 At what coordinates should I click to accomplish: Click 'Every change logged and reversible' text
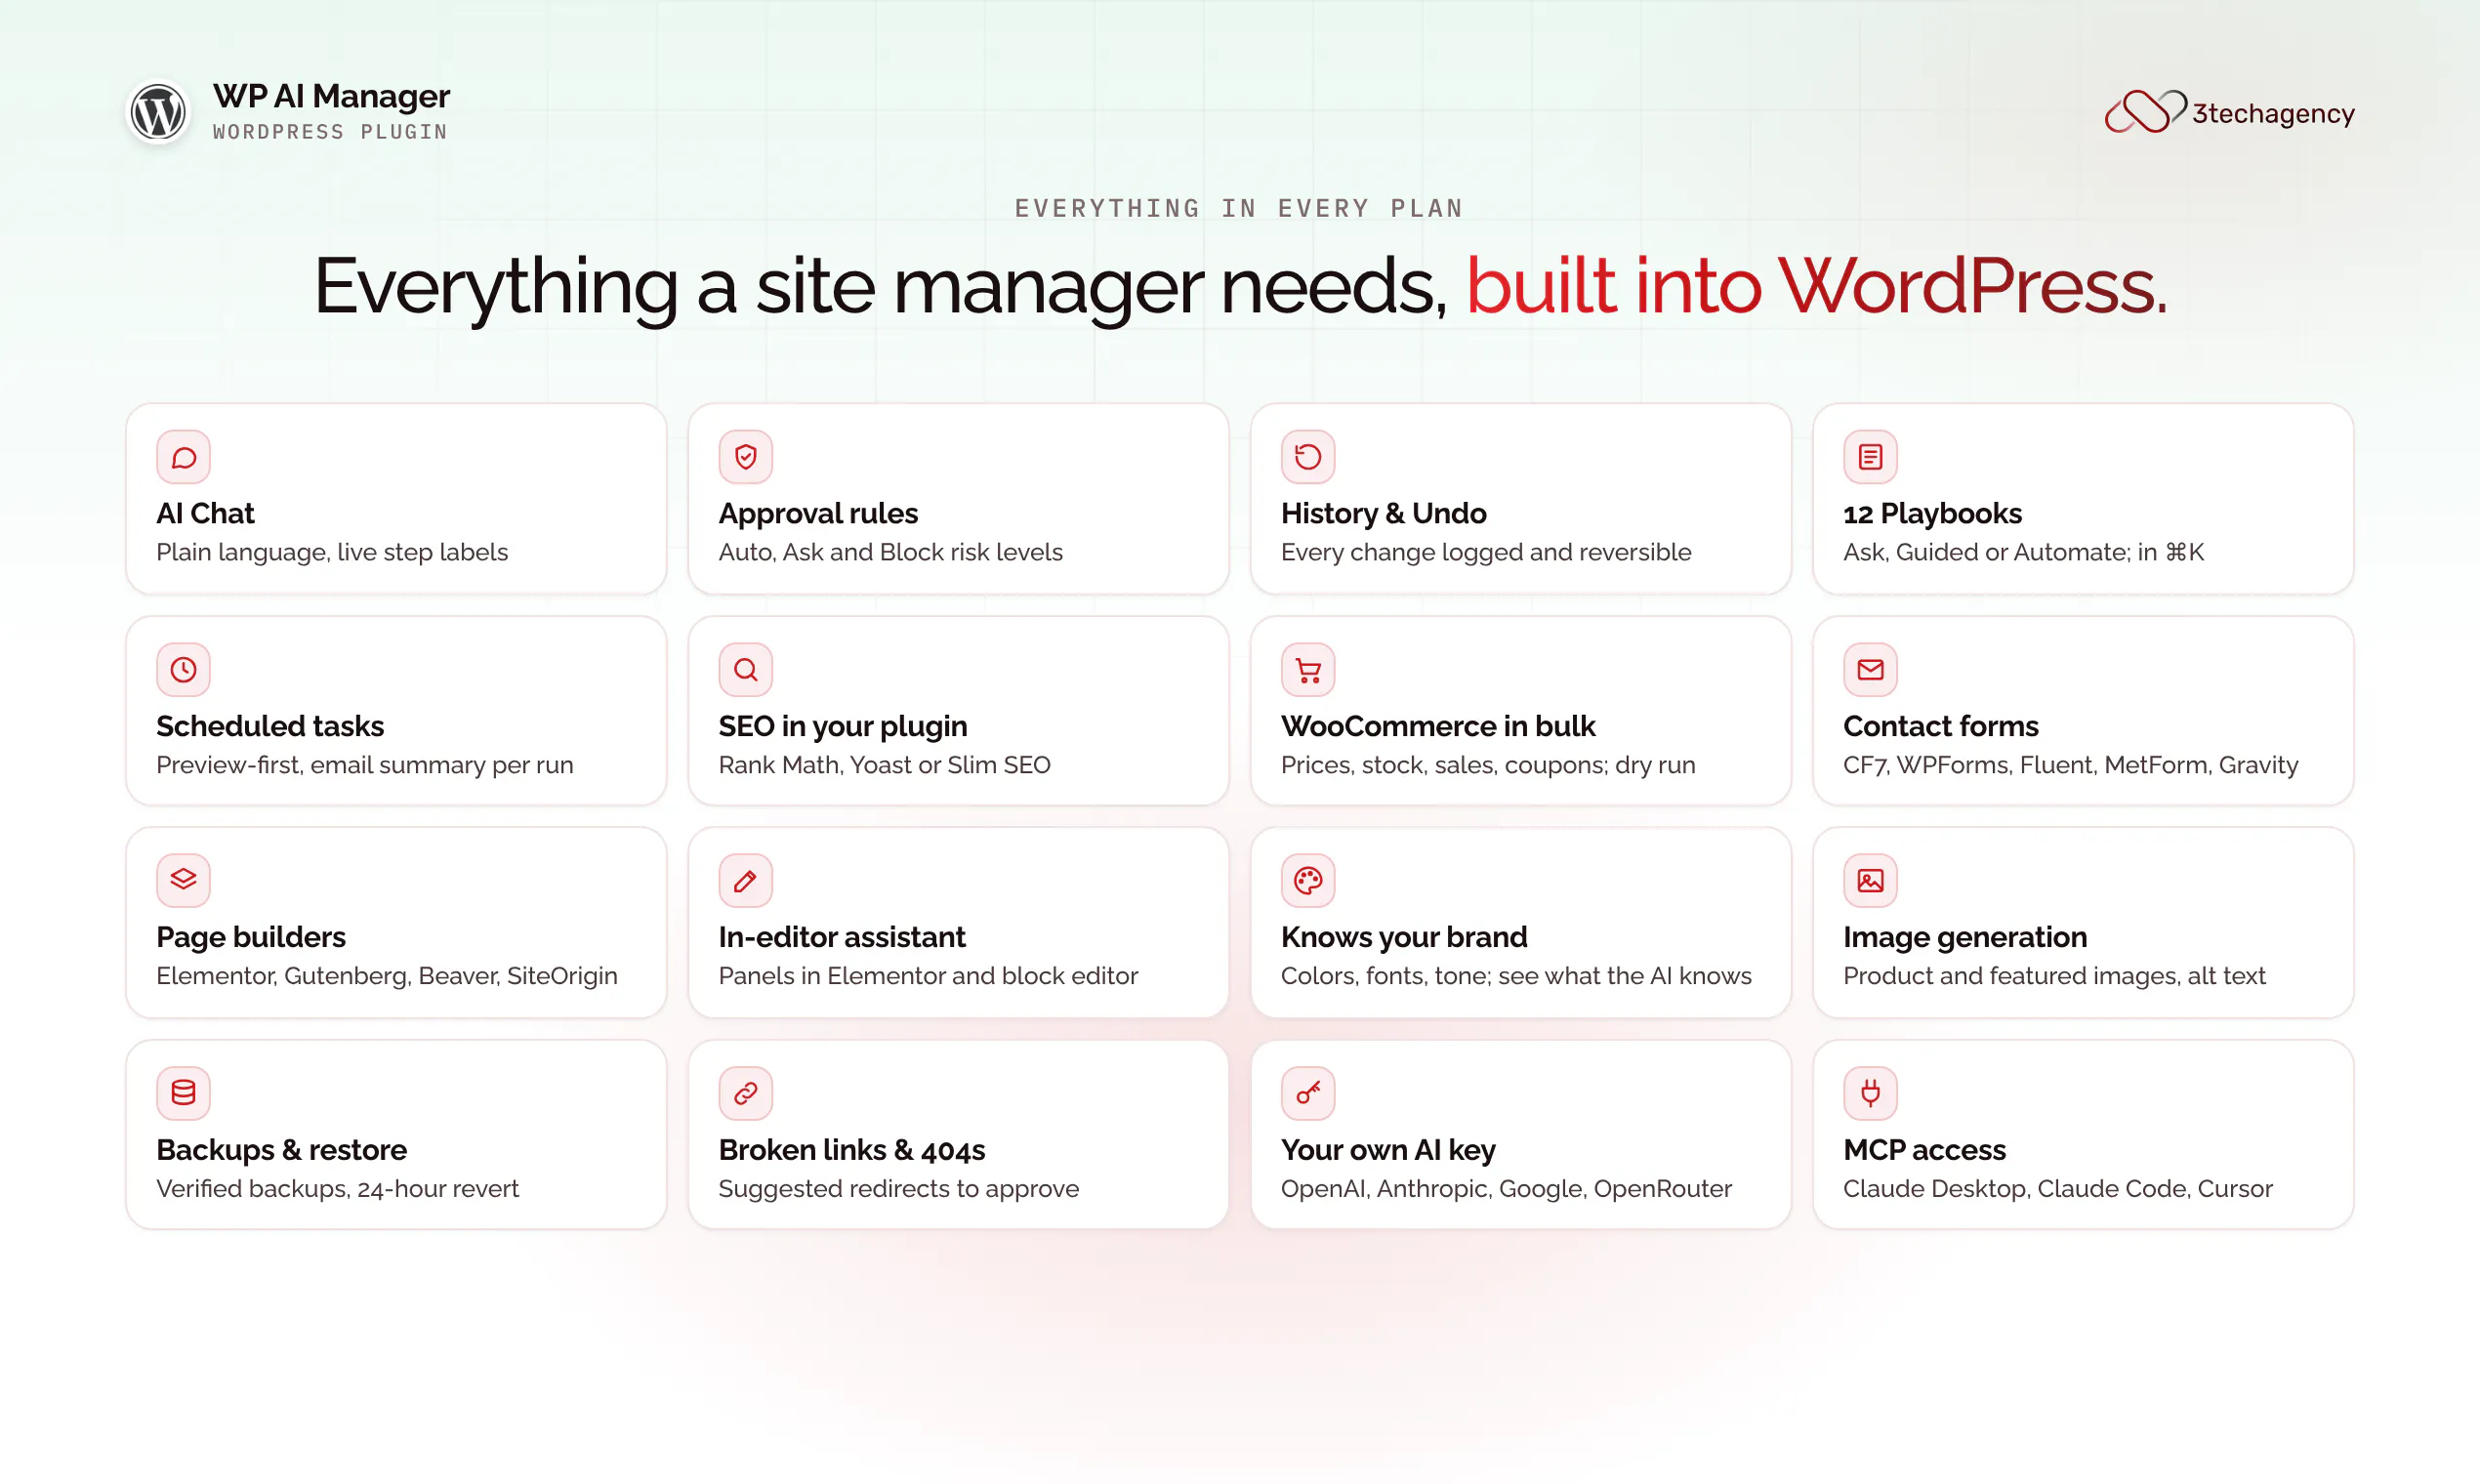tap(1486, 552)
